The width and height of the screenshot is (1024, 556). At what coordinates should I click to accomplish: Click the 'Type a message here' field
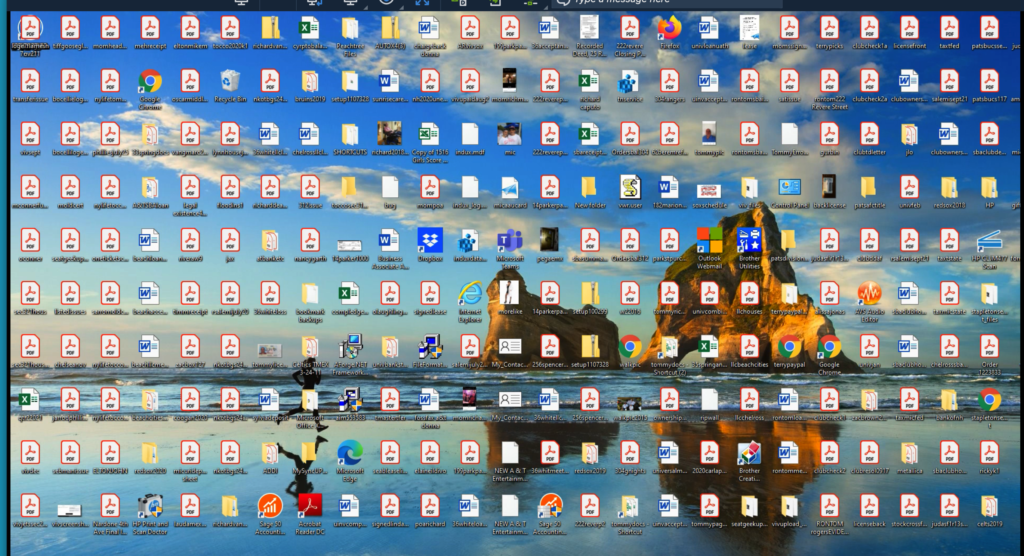pos(666,3)
